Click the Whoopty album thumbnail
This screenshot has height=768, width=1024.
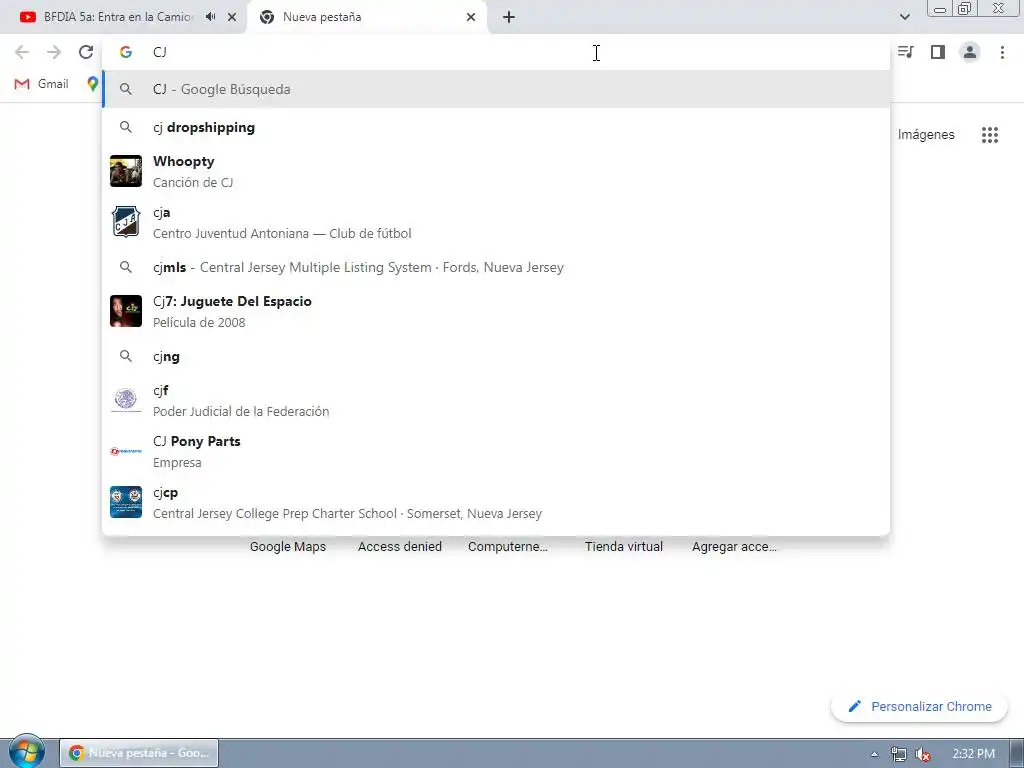coord(126,171)
